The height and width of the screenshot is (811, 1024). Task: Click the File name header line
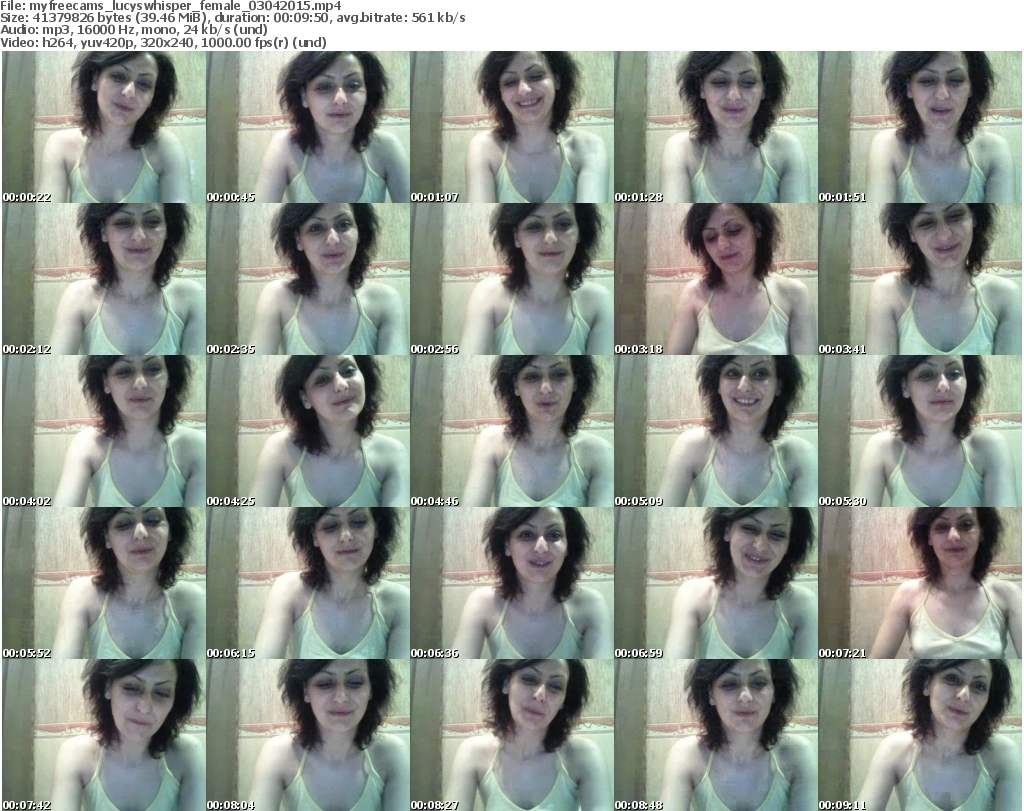click(171, 6)
